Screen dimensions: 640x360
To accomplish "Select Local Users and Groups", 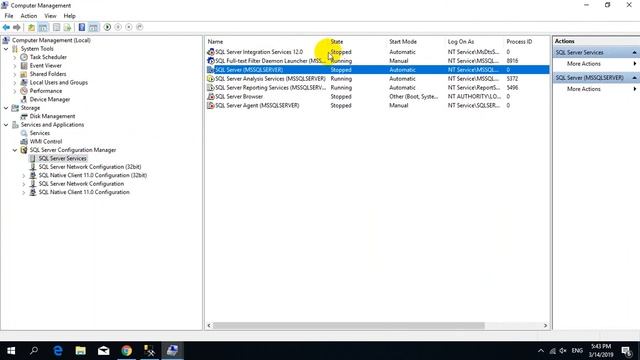I will pos(58,82).
